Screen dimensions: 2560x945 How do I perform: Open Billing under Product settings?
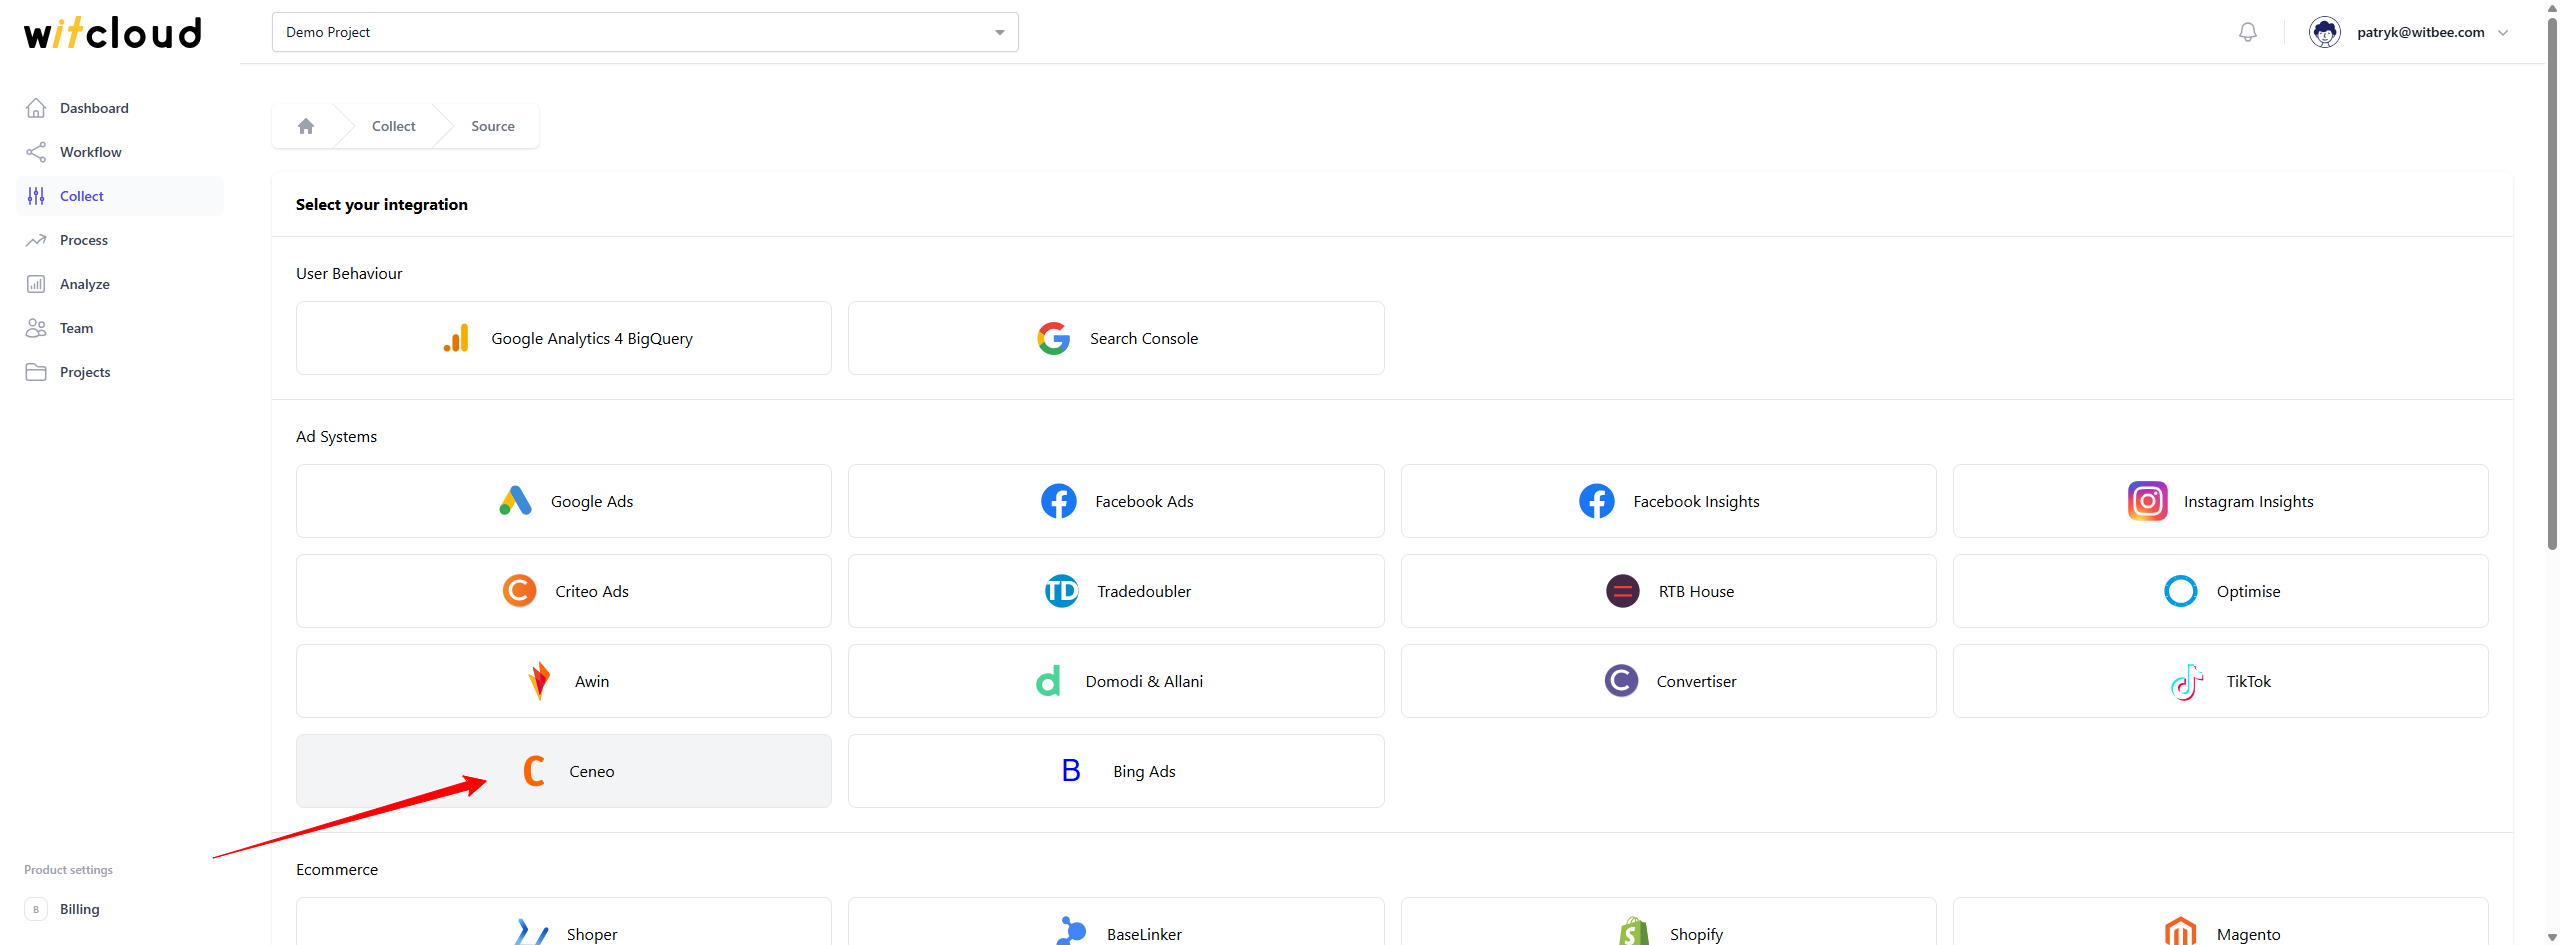120,909
